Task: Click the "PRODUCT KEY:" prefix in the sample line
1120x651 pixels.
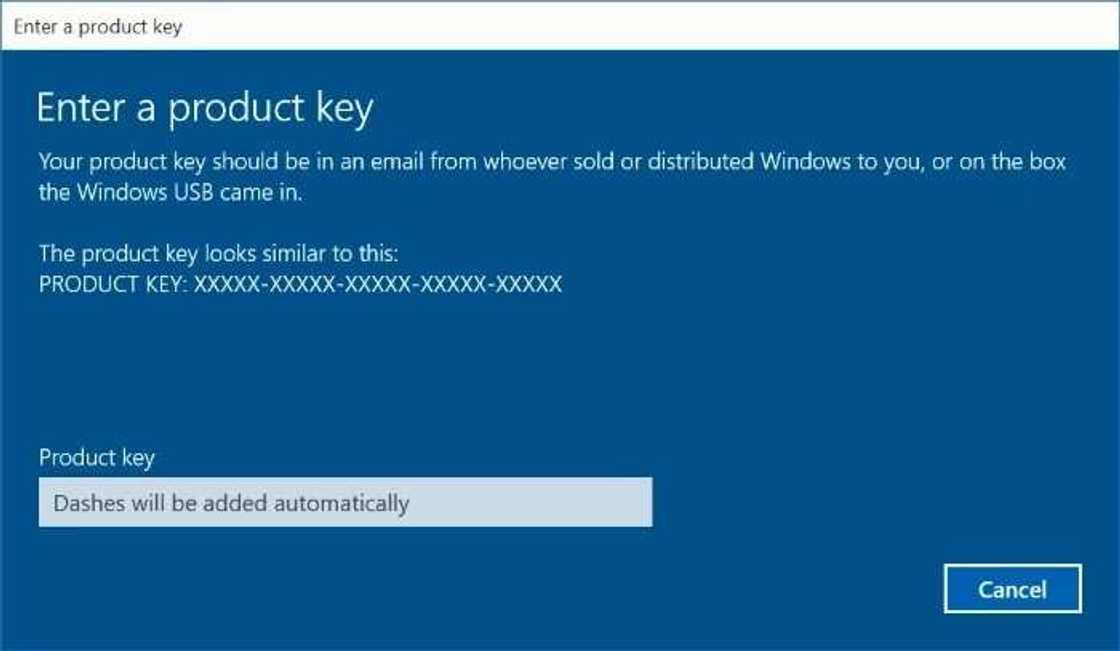Action: pyautogui.click(x=113, y=285)
